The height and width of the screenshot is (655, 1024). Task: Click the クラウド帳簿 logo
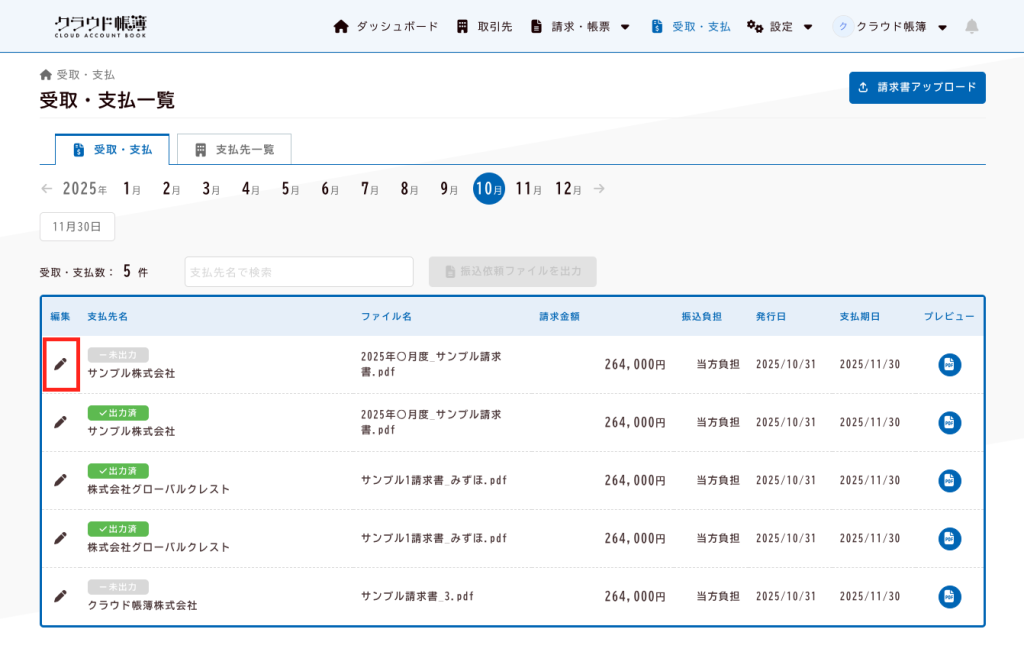click(100, 27)
